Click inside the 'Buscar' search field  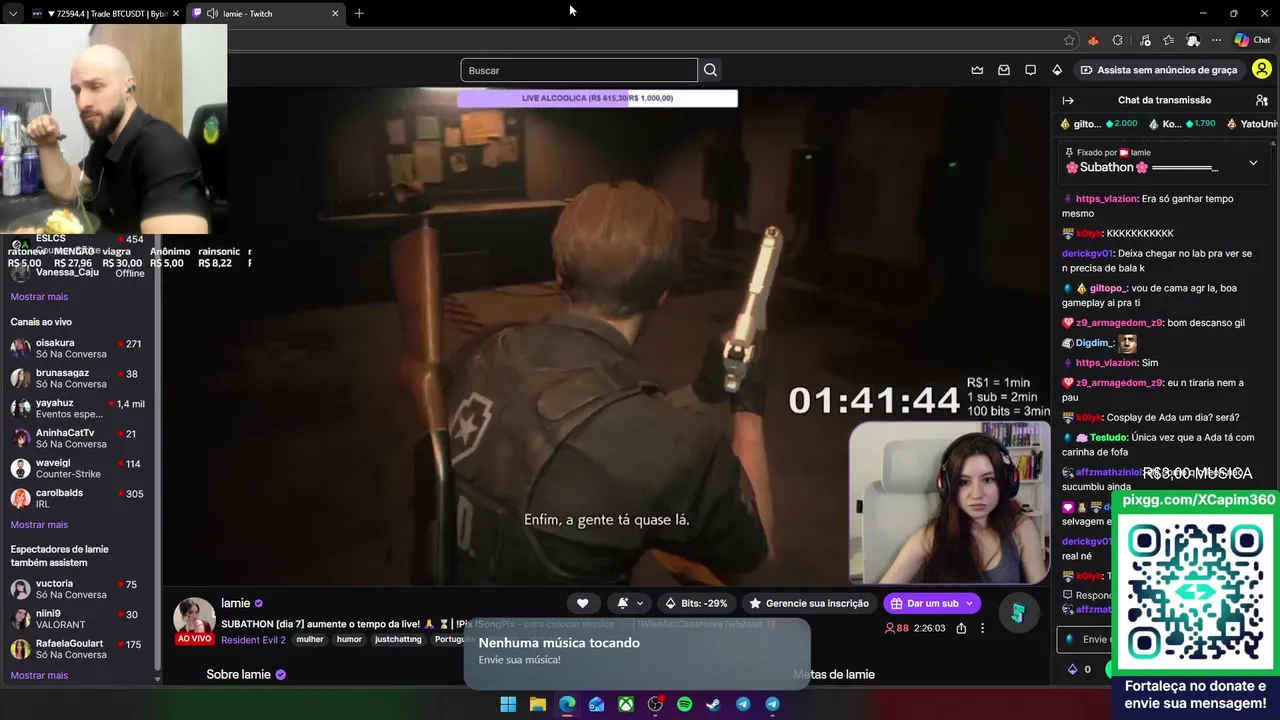[x=579, y=70]
